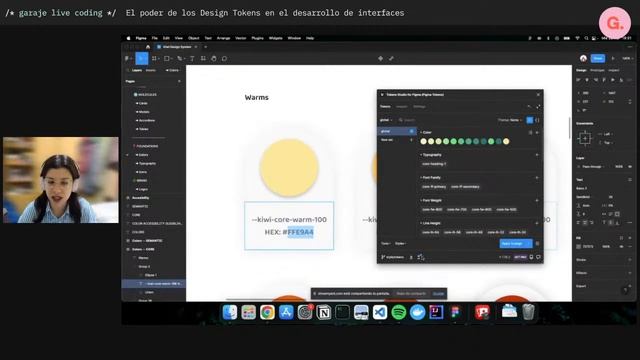Add a new Typography token with plus
640x360 pixels.
(x=537, y=155)
